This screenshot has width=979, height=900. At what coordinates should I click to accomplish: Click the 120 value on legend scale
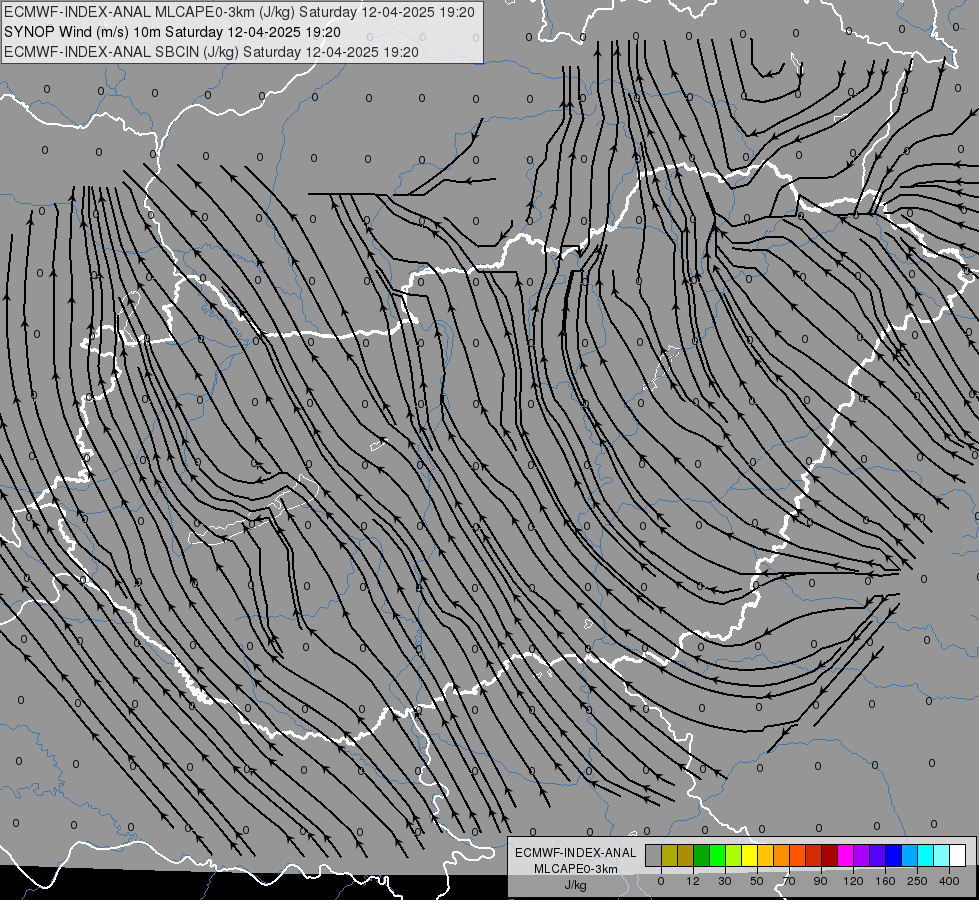pos(853,881)
